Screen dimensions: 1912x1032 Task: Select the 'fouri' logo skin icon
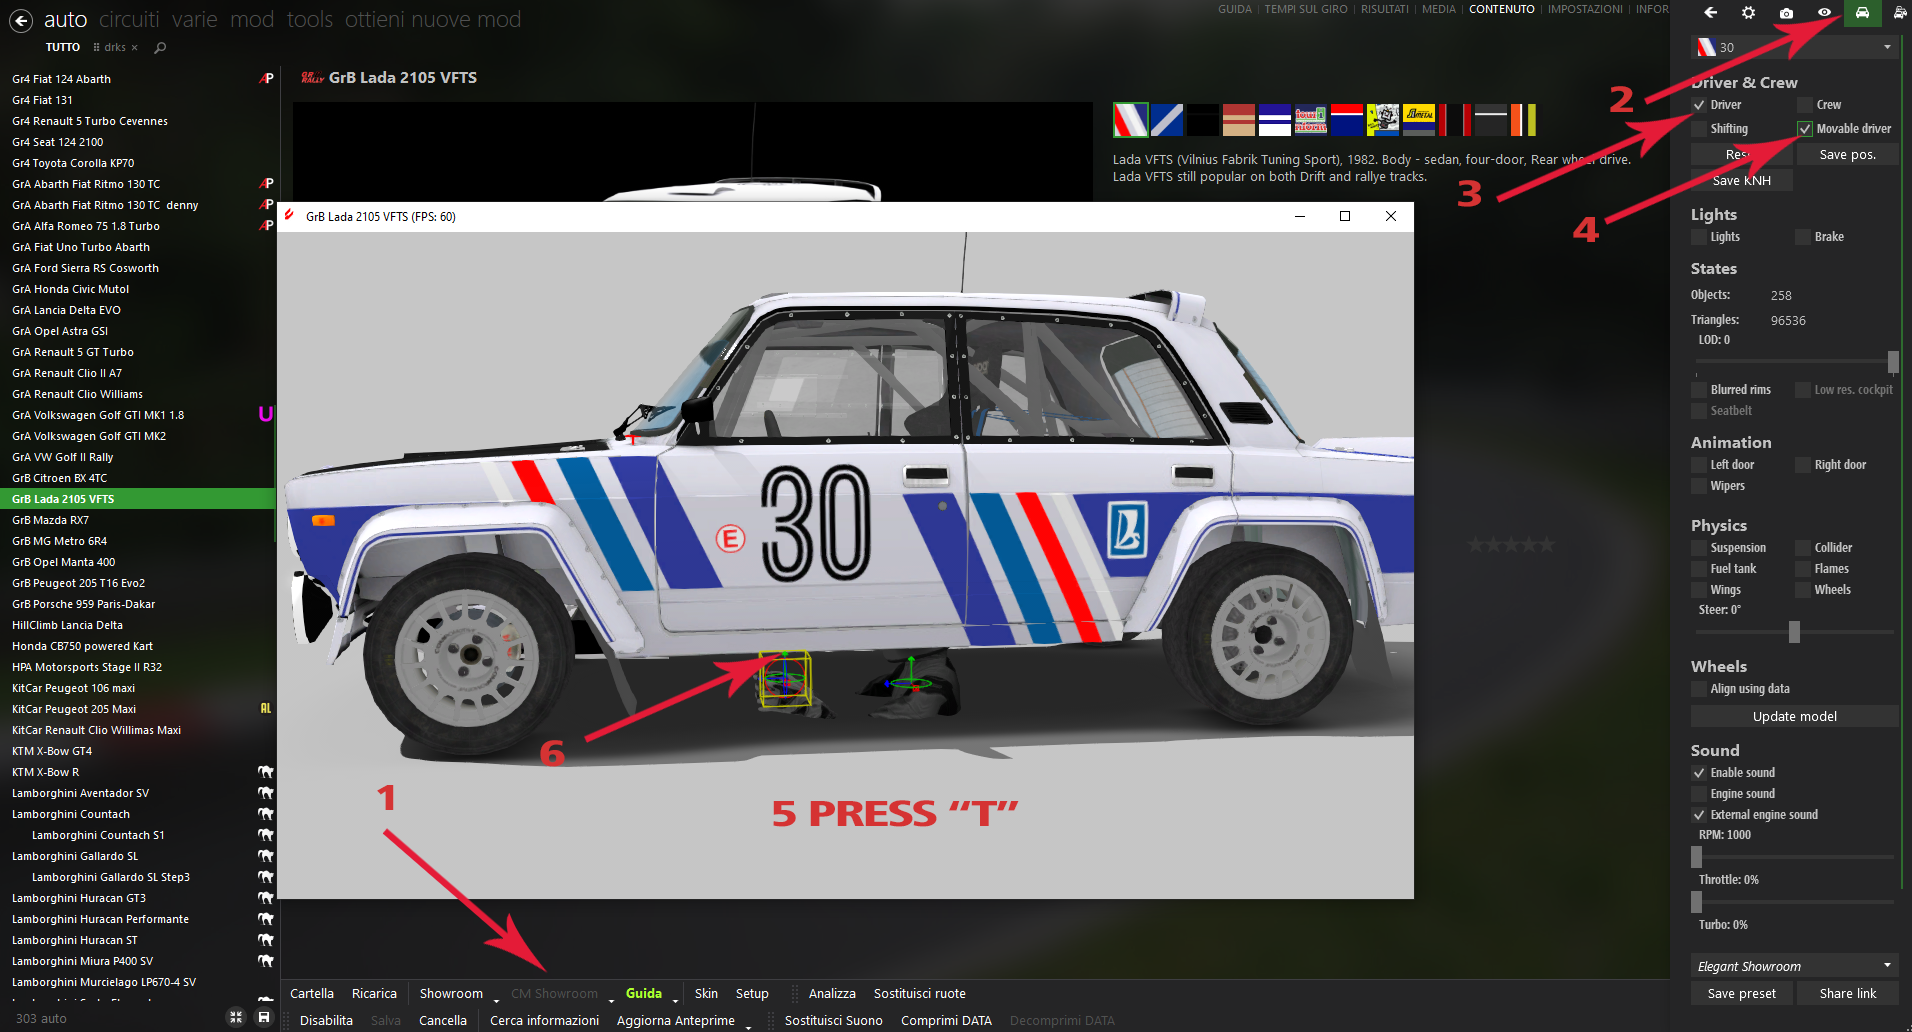tap(1311, 120)
